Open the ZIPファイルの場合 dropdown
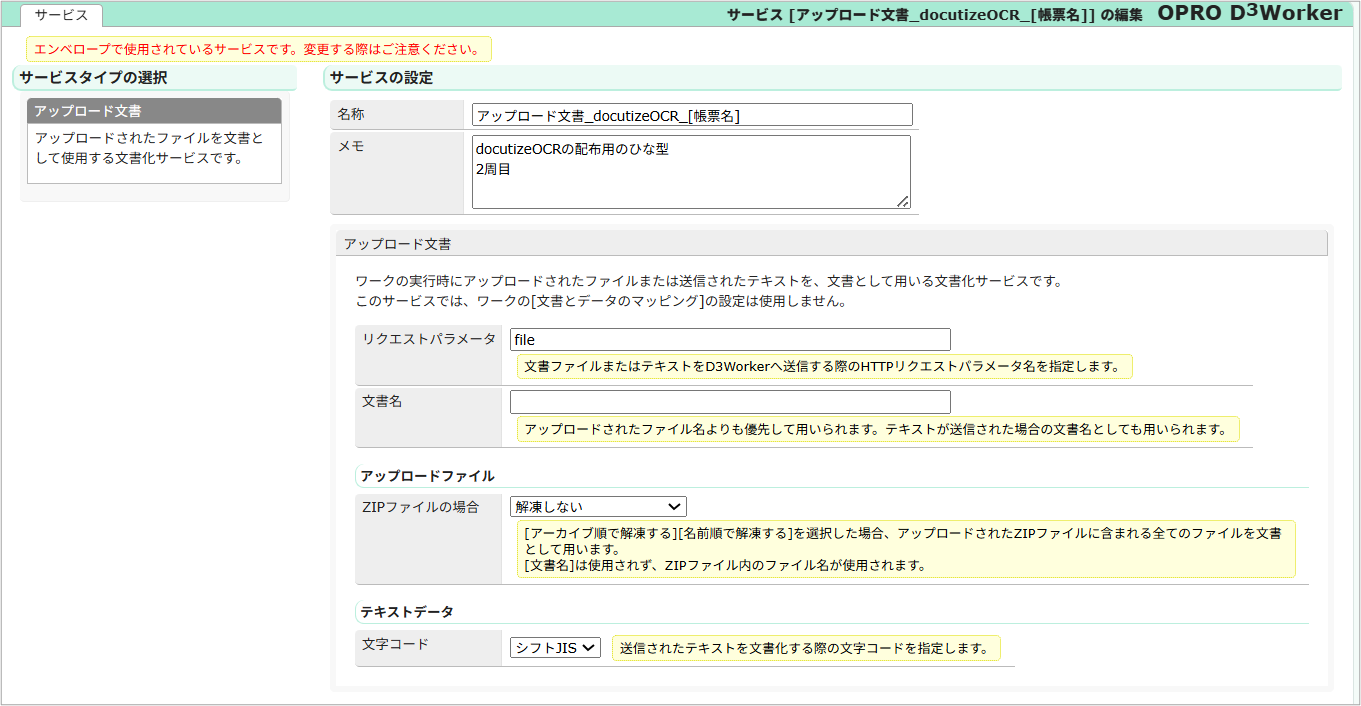Image resolution: width=1361 pixels, height=706 pixels. [x=597, y=506]
